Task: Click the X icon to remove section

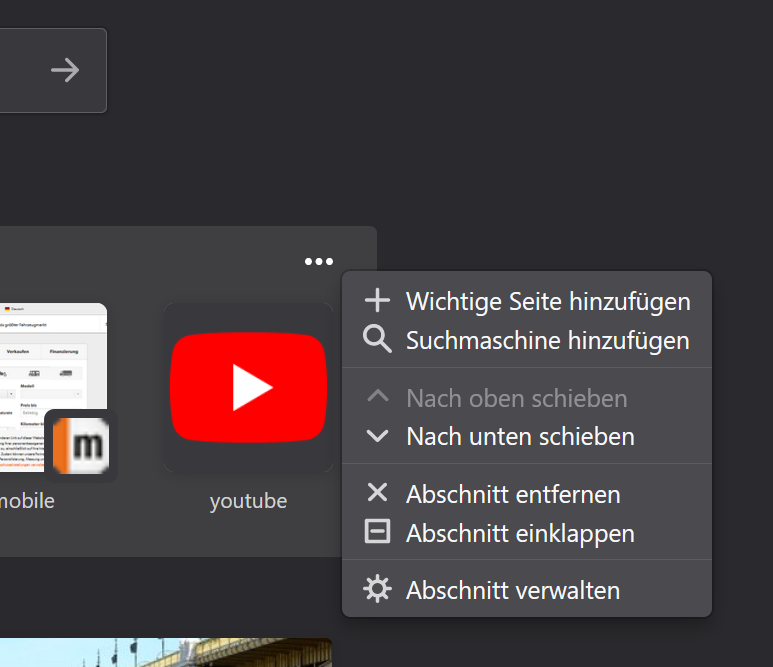Action: 378,492
